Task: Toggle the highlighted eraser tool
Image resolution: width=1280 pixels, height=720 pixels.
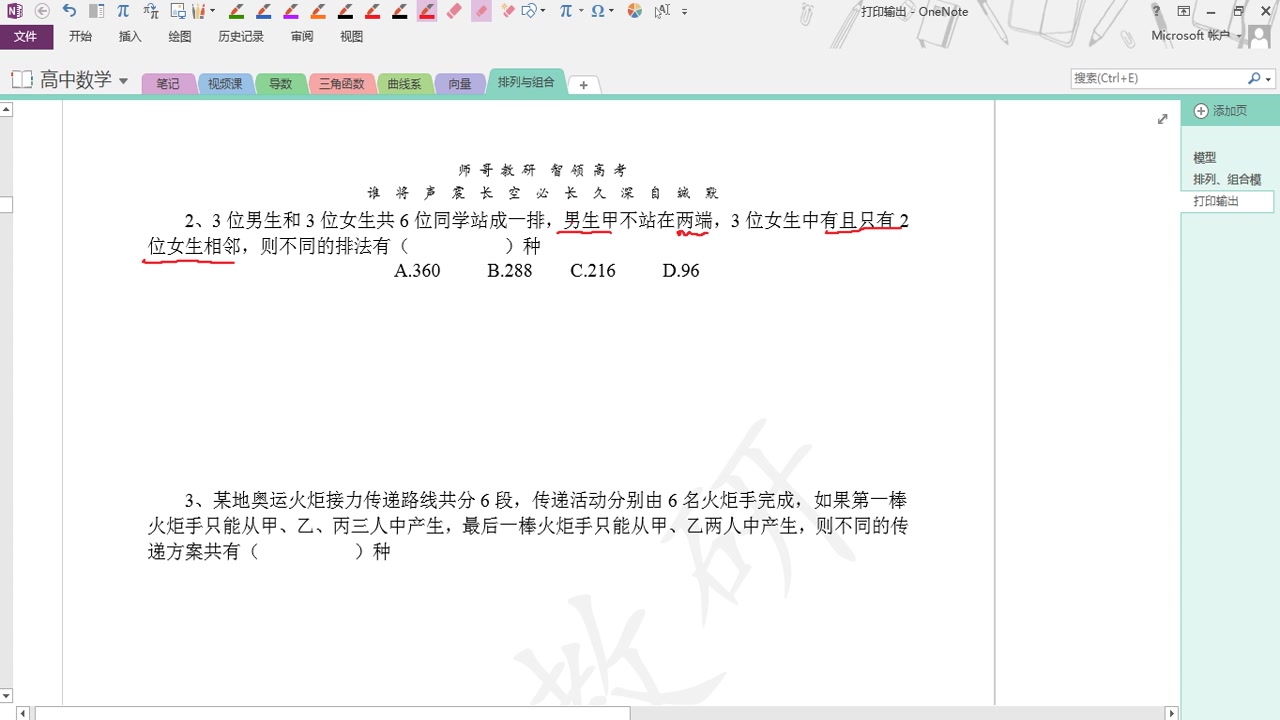Action: point(481,11)
